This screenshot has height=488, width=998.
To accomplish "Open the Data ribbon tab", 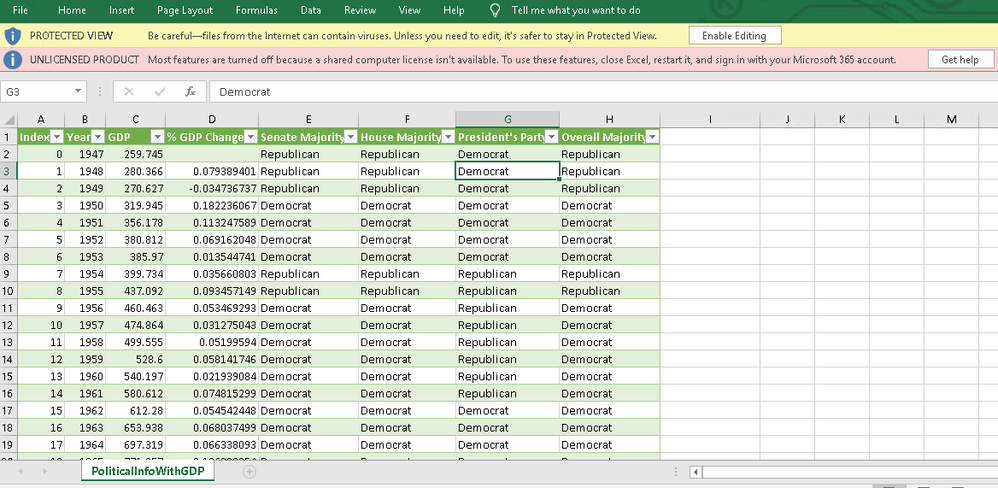I will coord(311,10).
